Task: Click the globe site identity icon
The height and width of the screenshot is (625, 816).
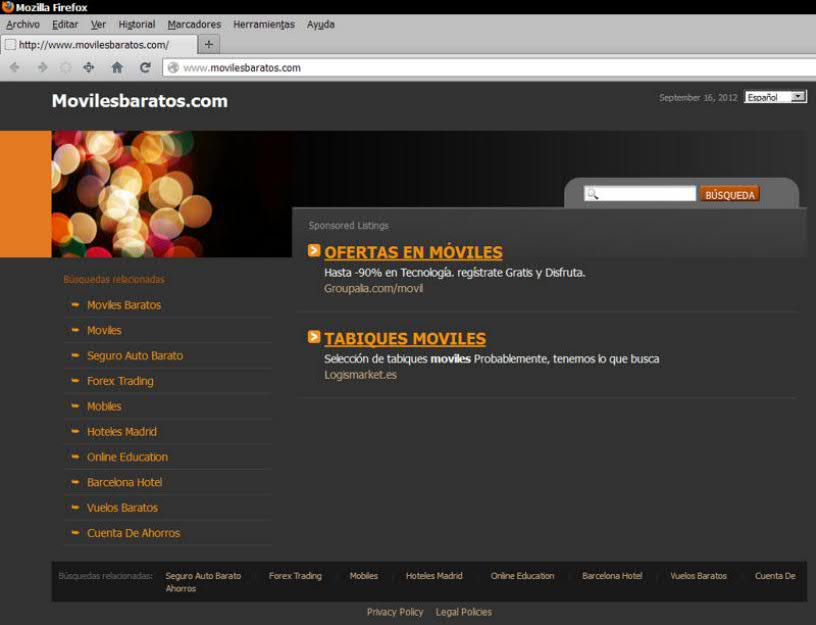Action: (x=173, y=68)
